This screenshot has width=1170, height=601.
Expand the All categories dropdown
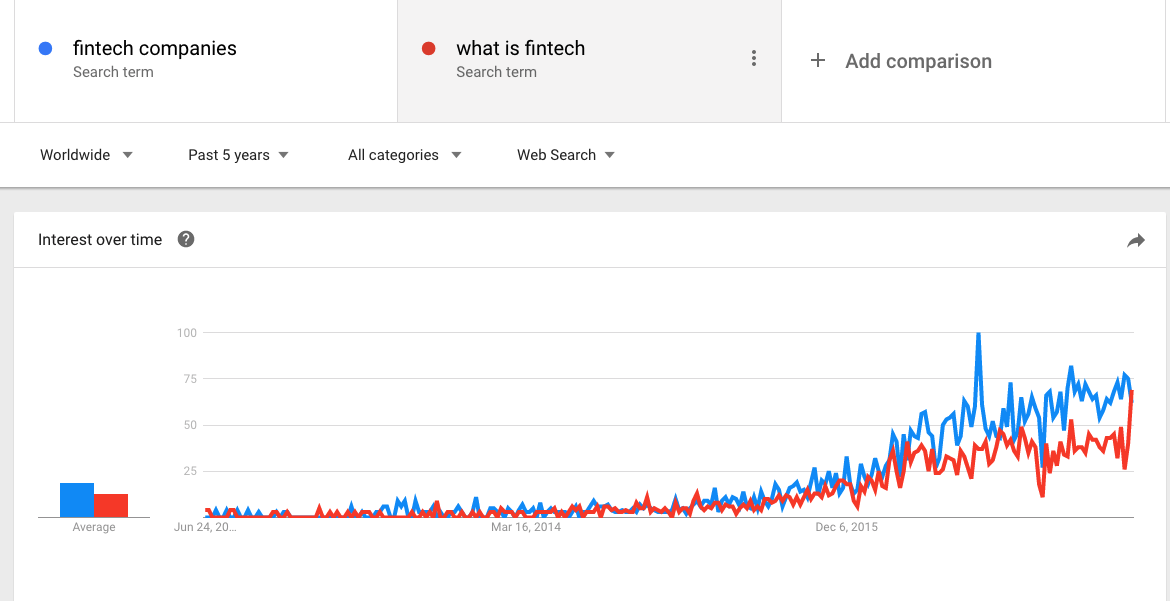(405, 155)
